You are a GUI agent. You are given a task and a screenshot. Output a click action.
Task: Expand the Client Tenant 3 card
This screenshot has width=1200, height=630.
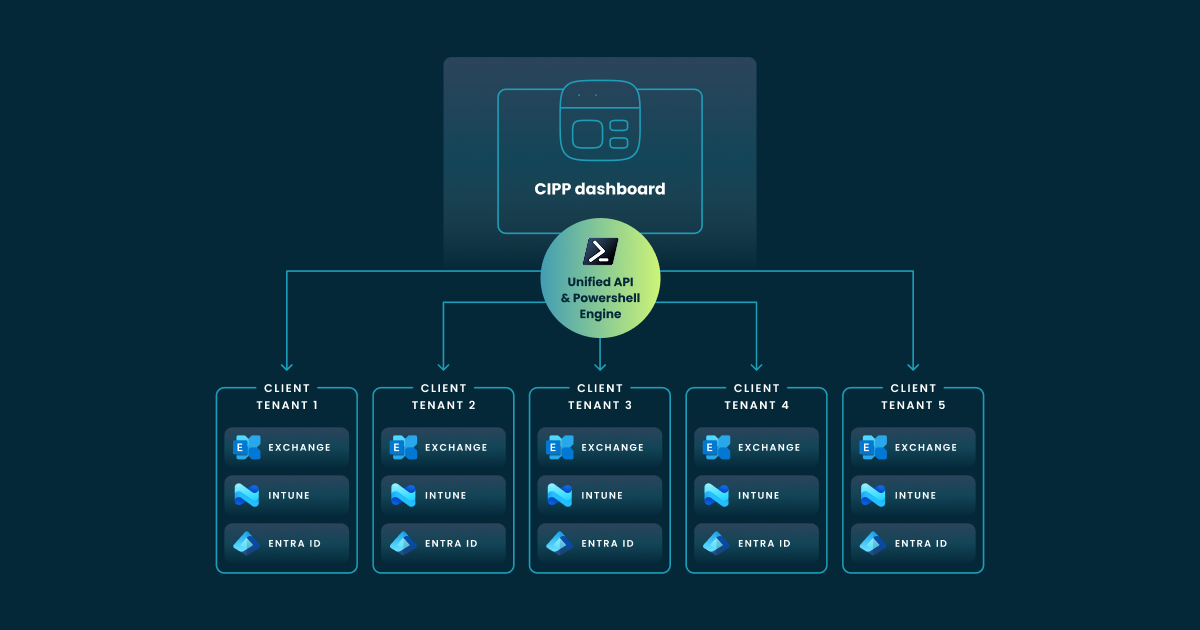point(599,479)
